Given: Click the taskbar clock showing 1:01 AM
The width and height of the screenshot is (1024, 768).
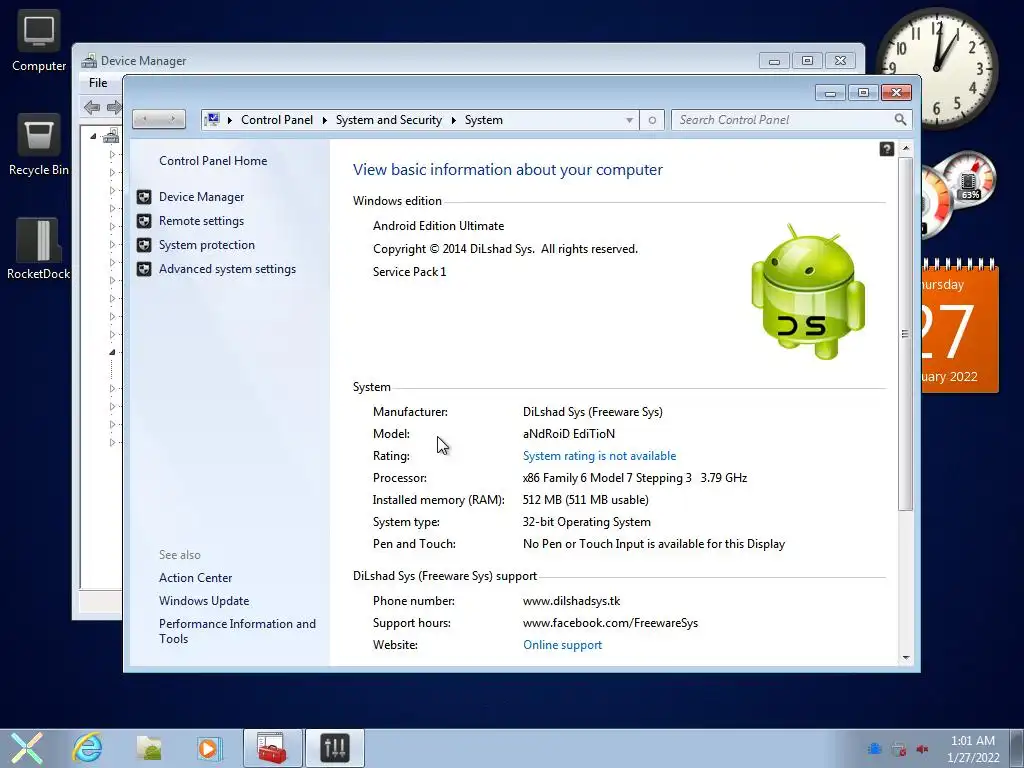Looking at the screenshot, I should coord(973,749).
